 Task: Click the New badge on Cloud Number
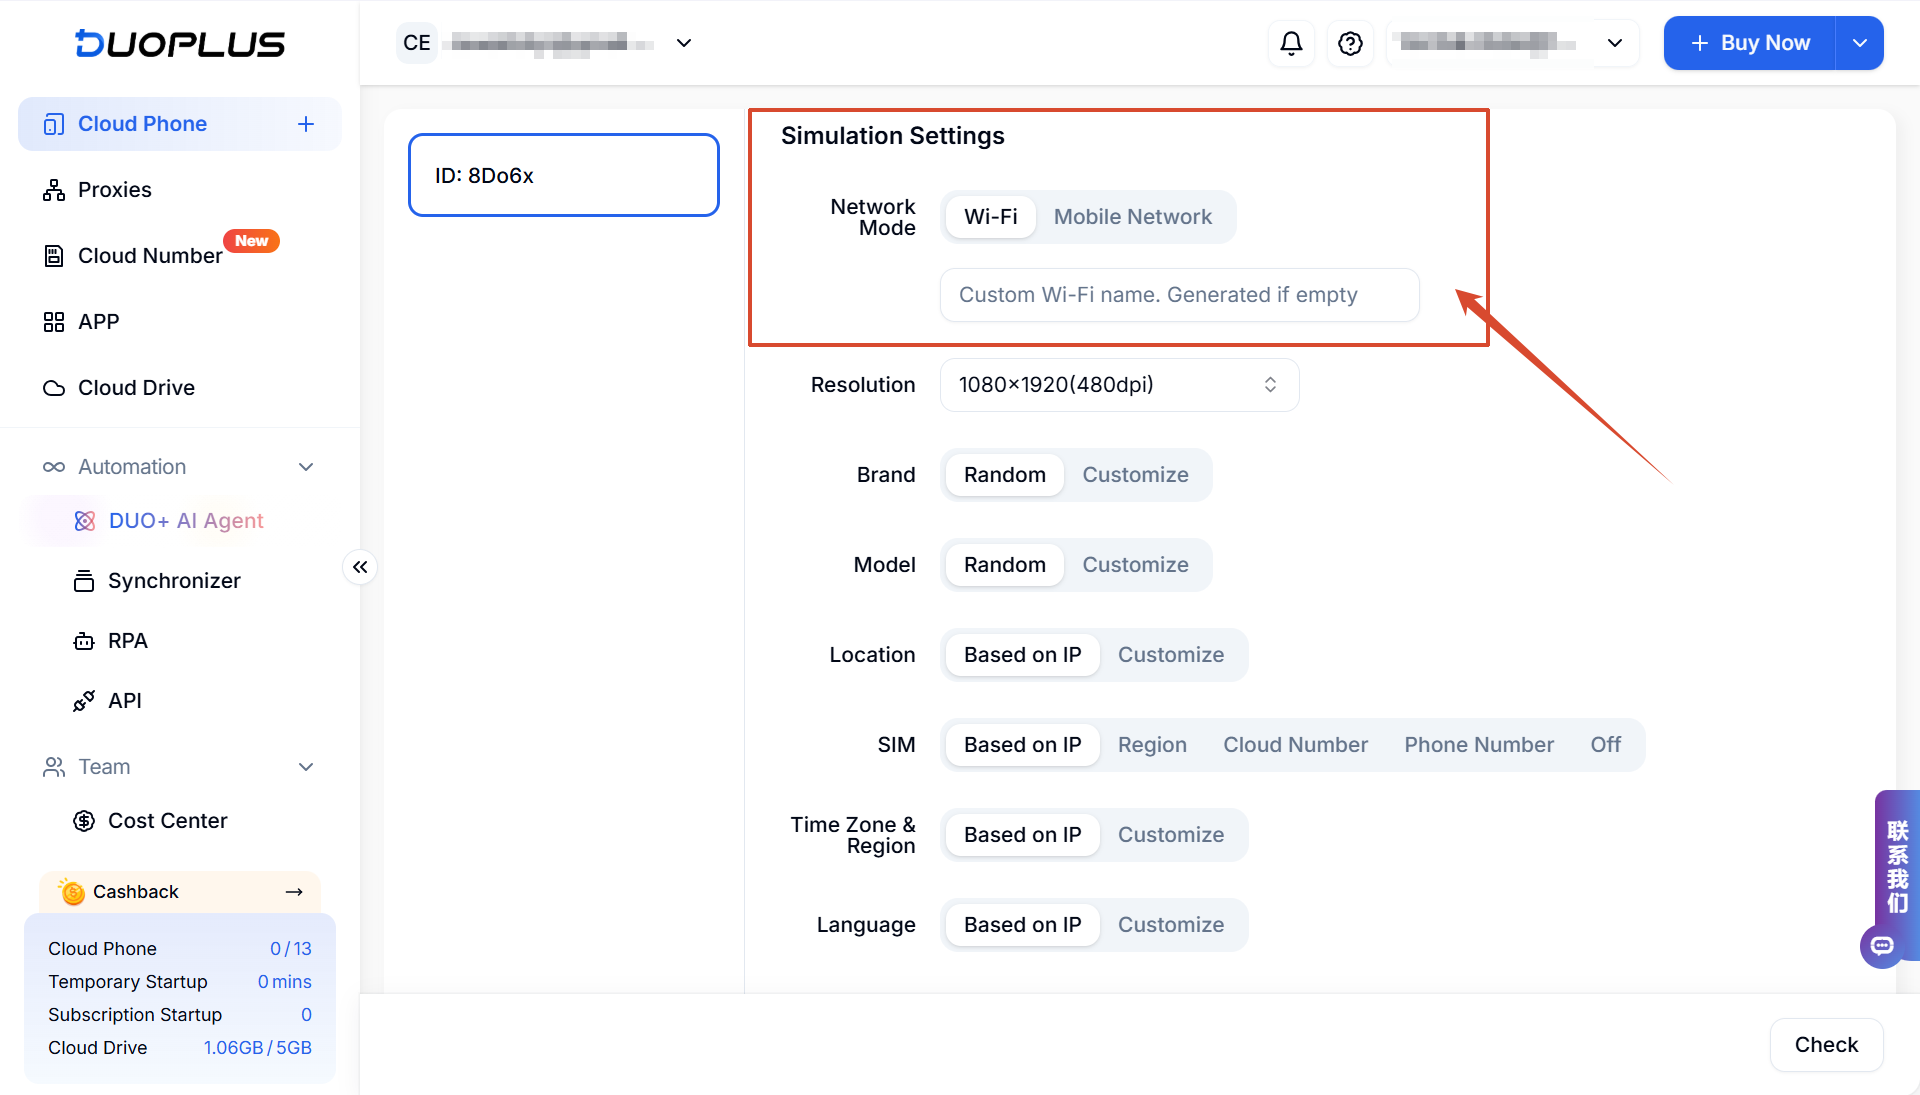251,241
